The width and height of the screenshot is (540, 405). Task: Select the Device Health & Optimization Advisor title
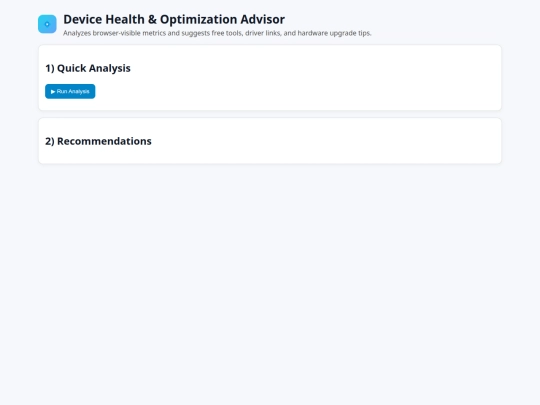tap(174, 19)
